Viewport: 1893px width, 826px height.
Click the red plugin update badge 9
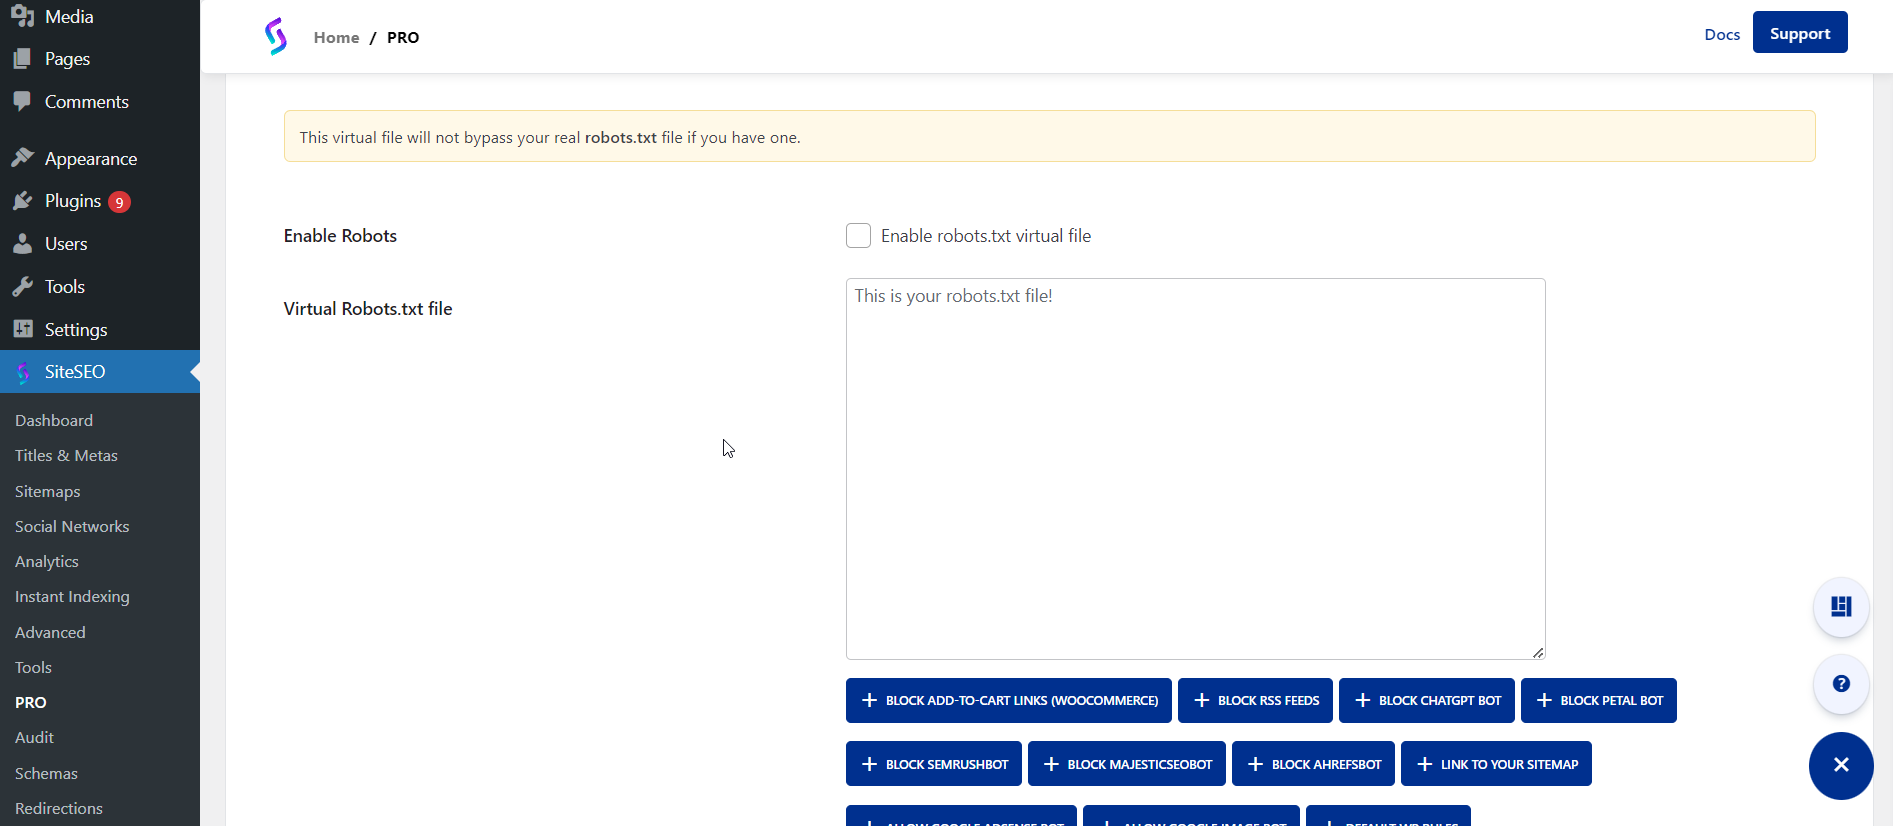pyautogui.click(x=119, y=202)
